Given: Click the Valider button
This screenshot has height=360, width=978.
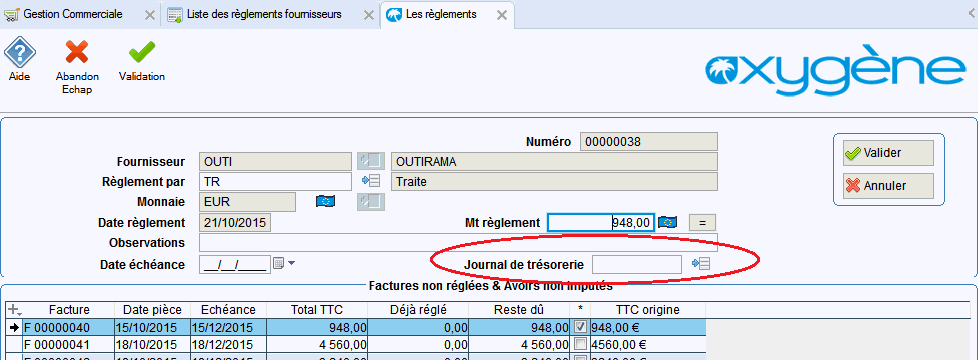Looking at the screenshot, I should (x=888, y=153).
